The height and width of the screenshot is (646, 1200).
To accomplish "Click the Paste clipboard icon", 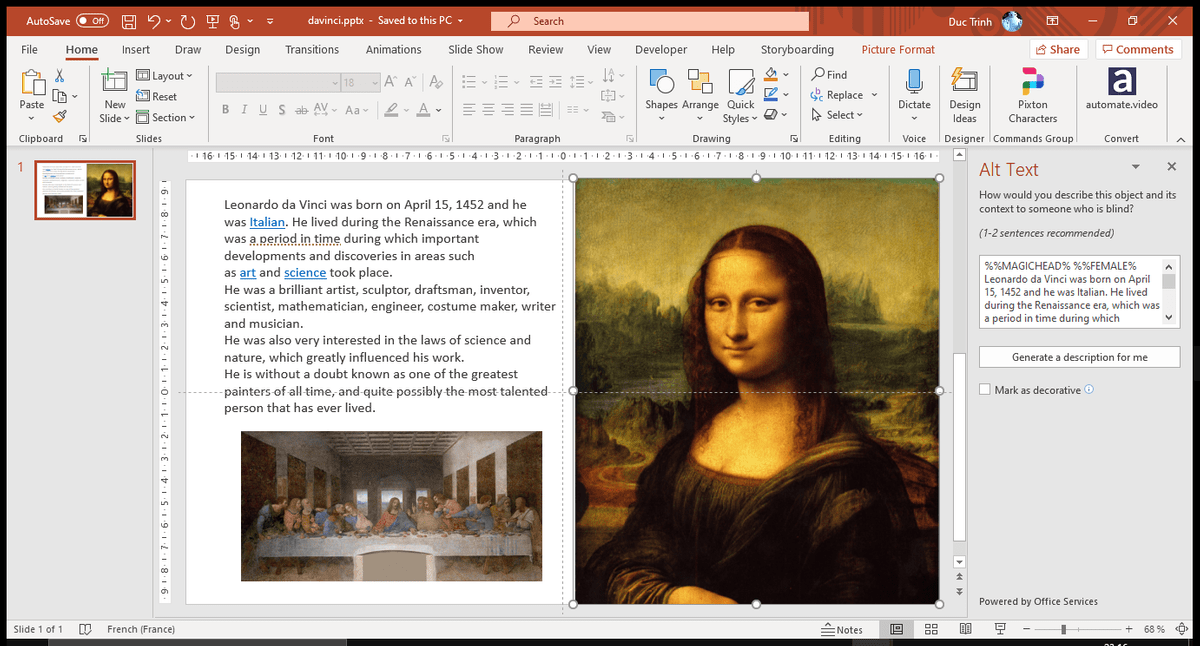I will pos(32,83).
